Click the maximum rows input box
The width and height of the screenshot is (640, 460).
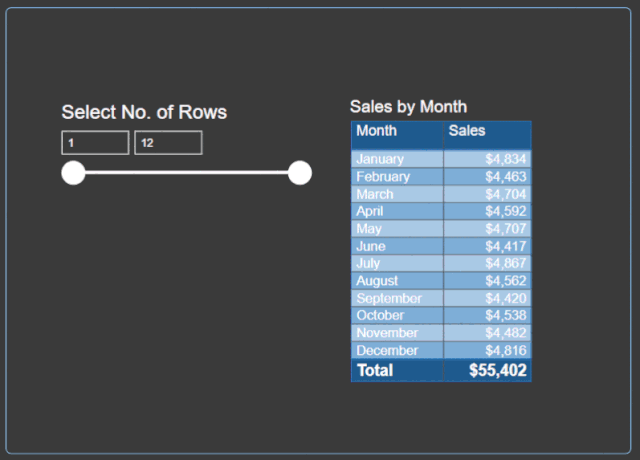click(x=168, y=143)
